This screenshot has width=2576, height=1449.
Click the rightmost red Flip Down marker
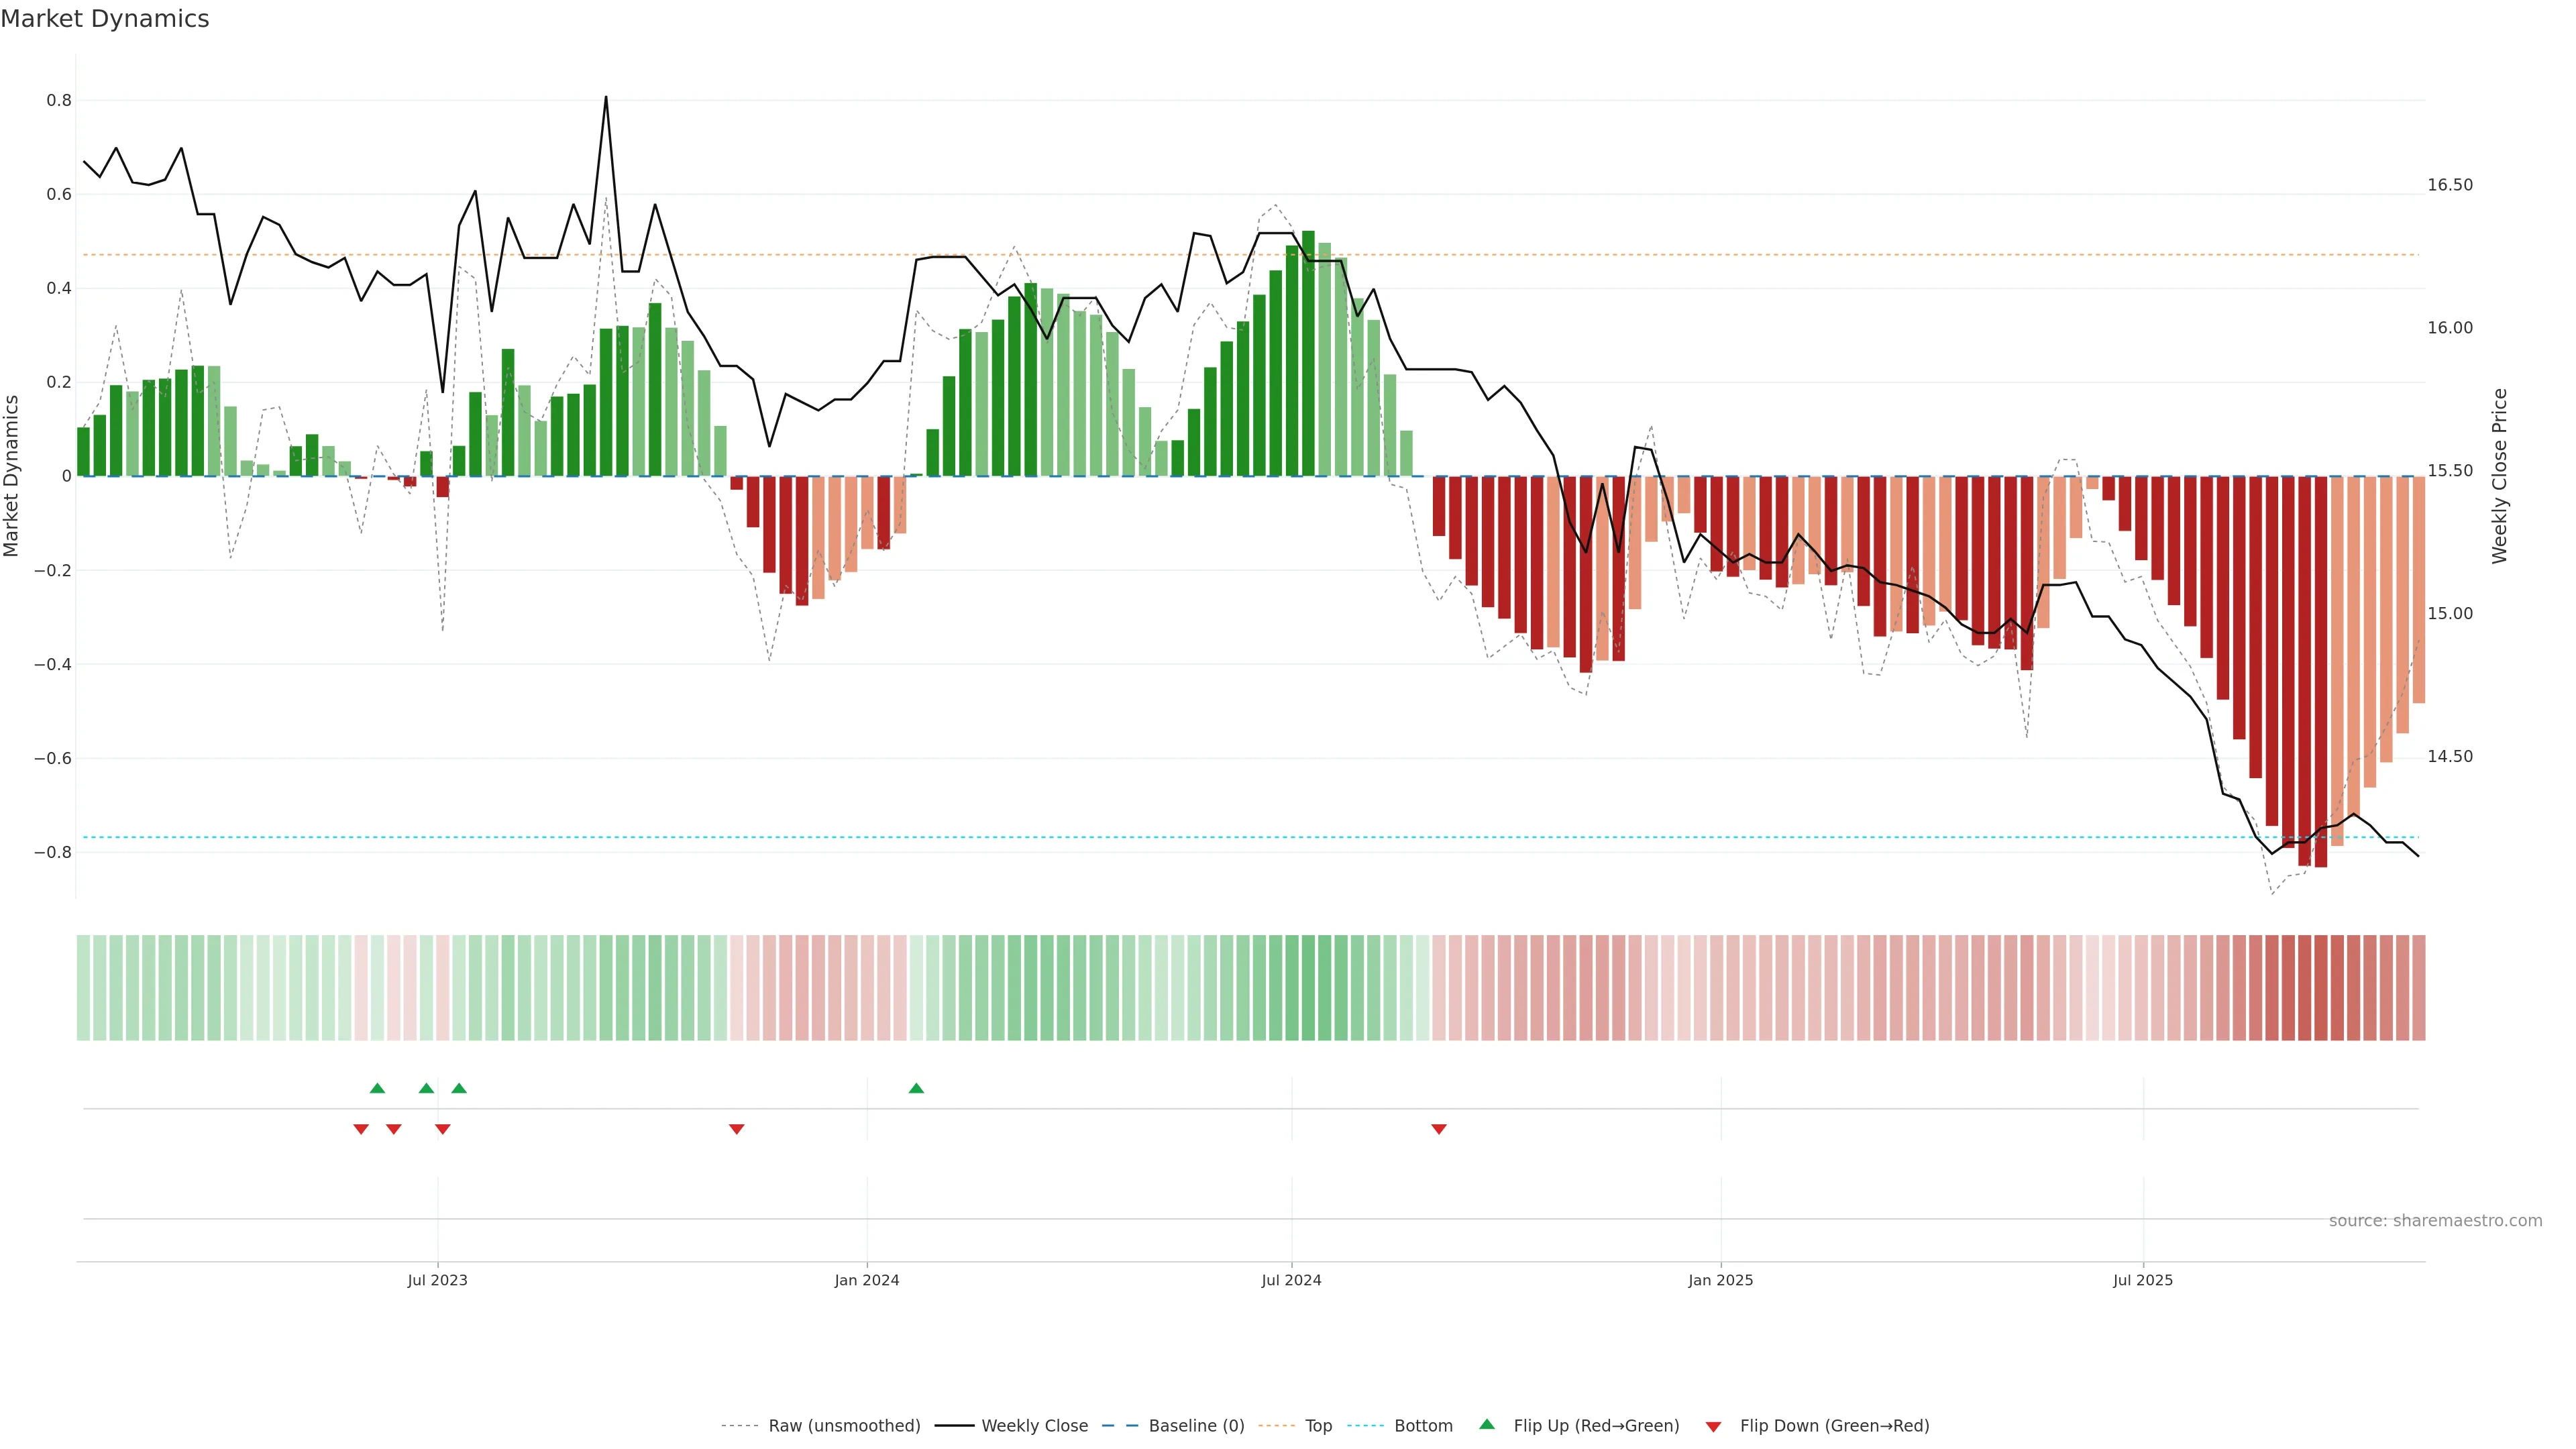(x=1438, y=1129)
